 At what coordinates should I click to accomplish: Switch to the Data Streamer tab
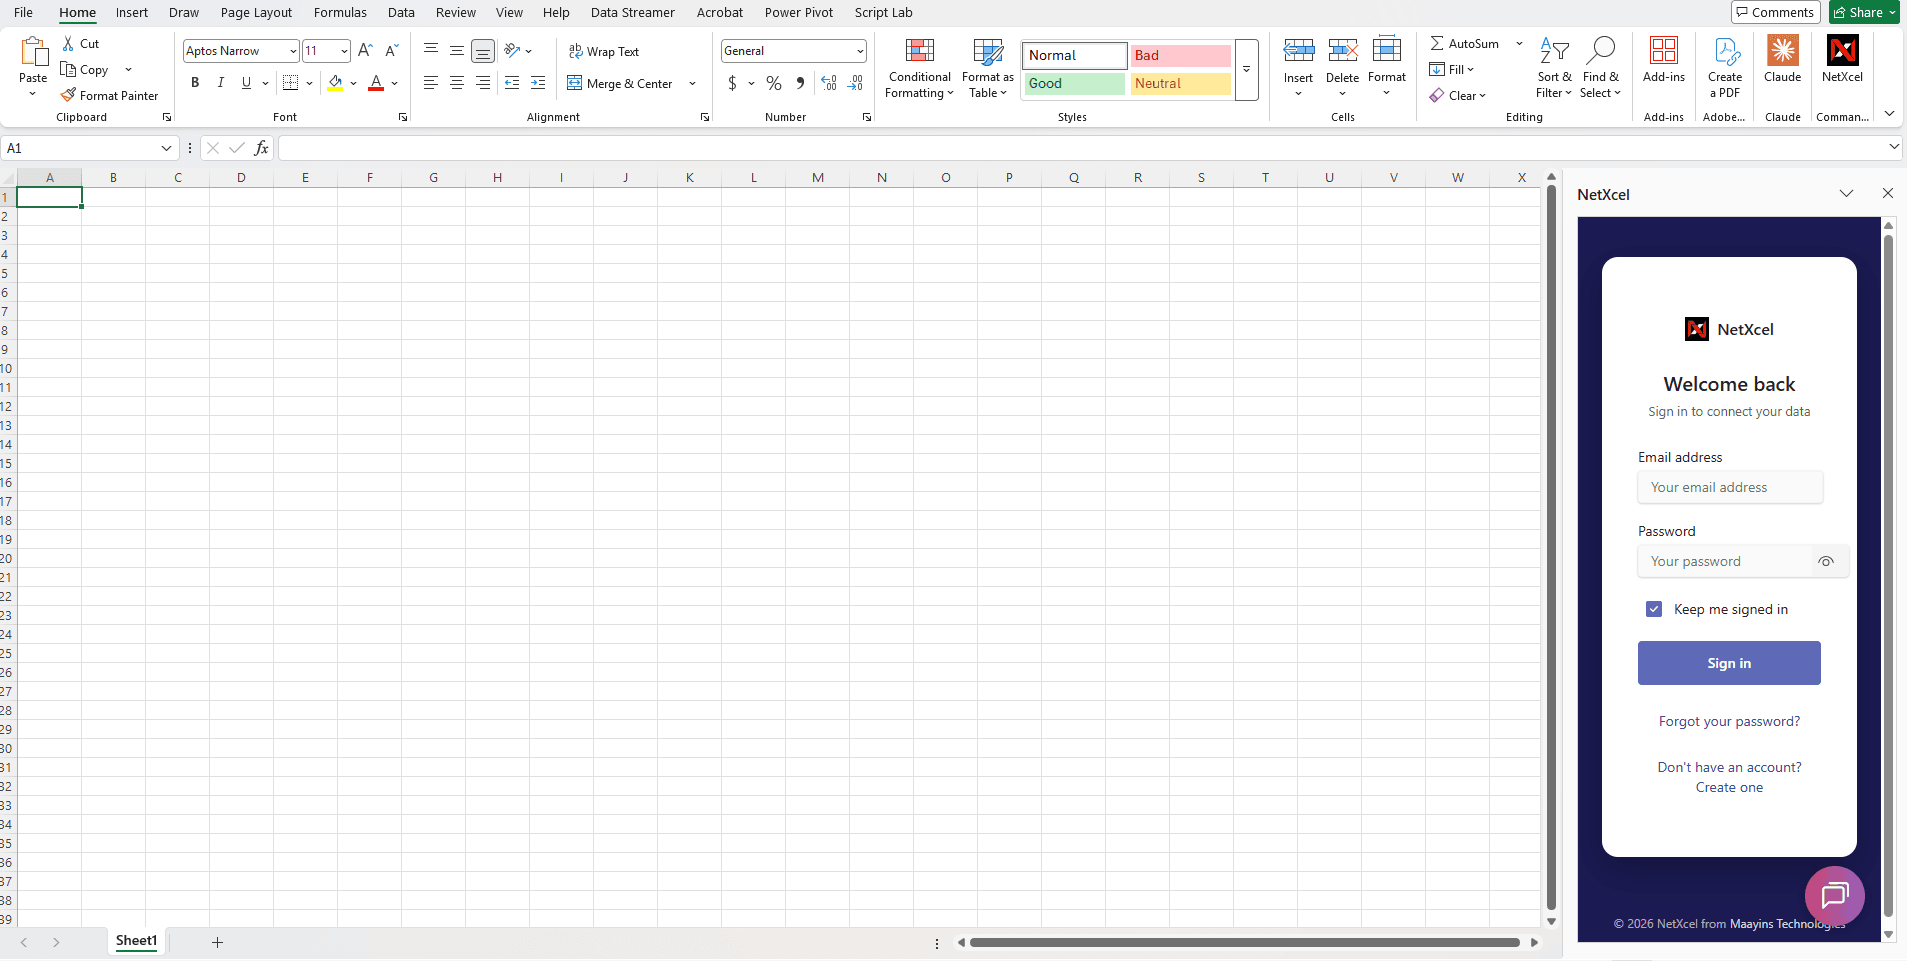click(632, 13)
